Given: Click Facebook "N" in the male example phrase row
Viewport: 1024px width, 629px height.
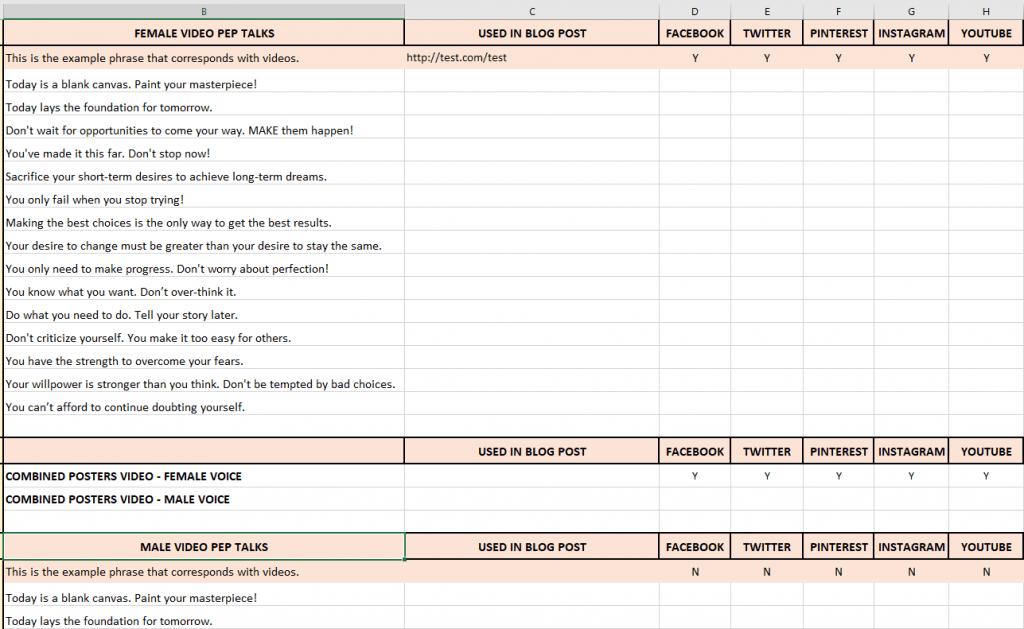Looking at the screenshot, I should click(x=695, y=572).
